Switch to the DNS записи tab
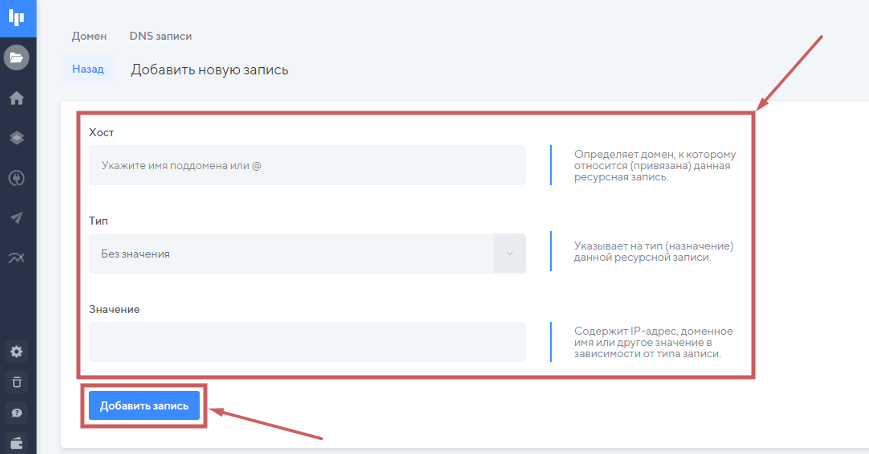 pos(160,36)
